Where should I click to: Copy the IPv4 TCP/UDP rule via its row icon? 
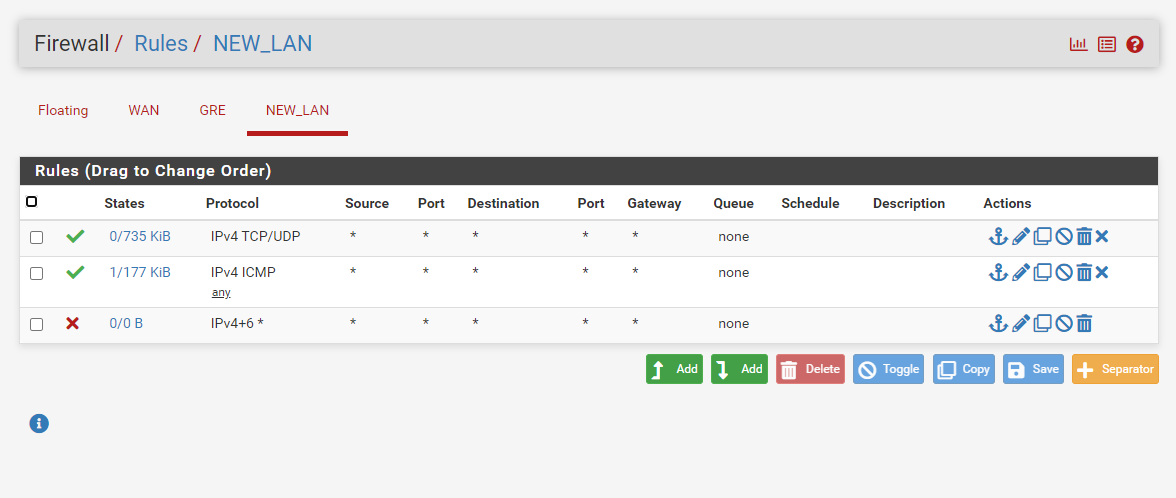tap(1043, 237)
